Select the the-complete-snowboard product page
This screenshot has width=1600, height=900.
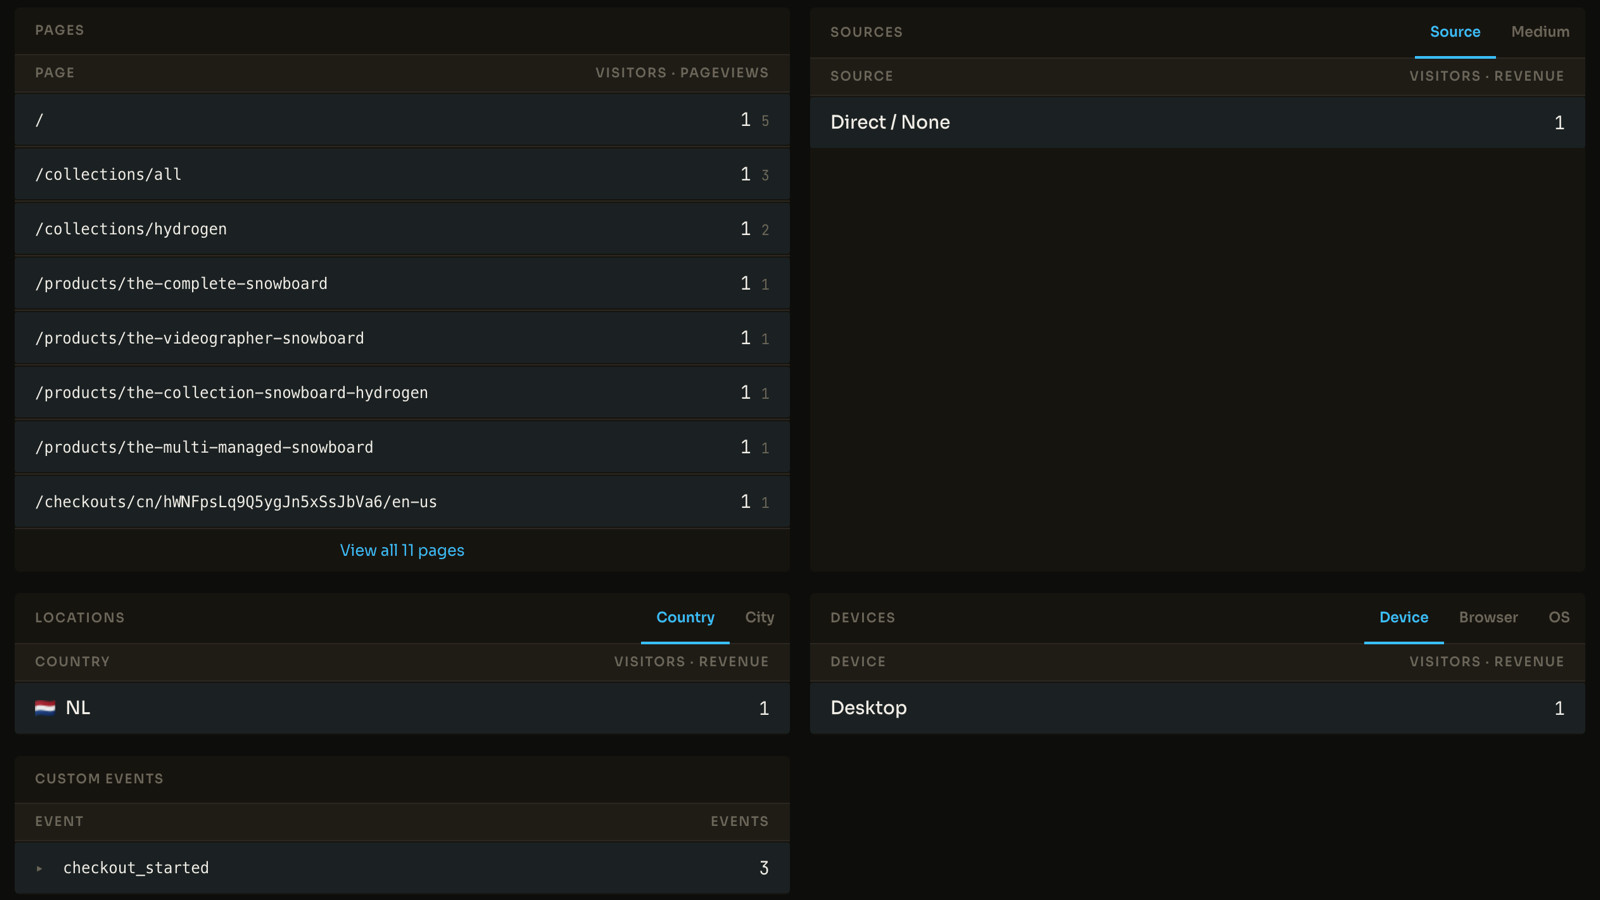pos(402,284)
